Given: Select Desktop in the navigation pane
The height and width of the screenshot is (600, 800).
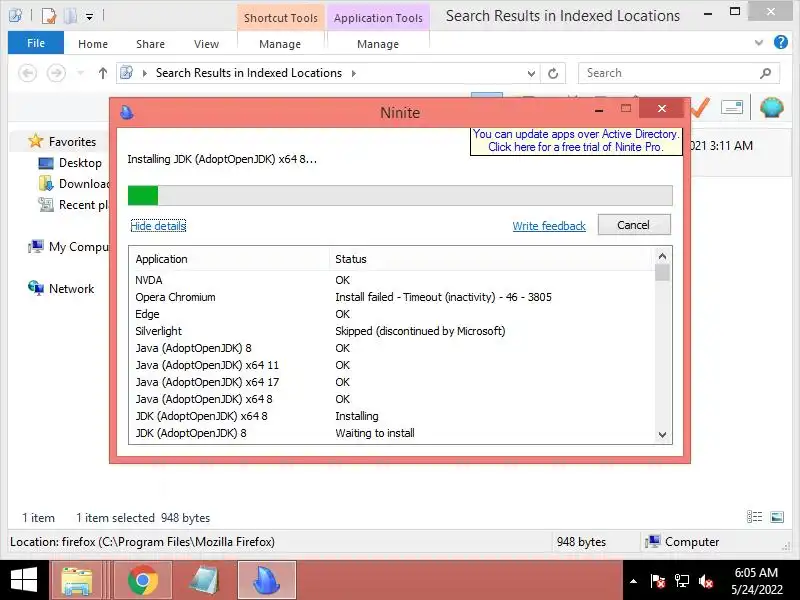Looking at the screenshot, I should click(80, 163).
